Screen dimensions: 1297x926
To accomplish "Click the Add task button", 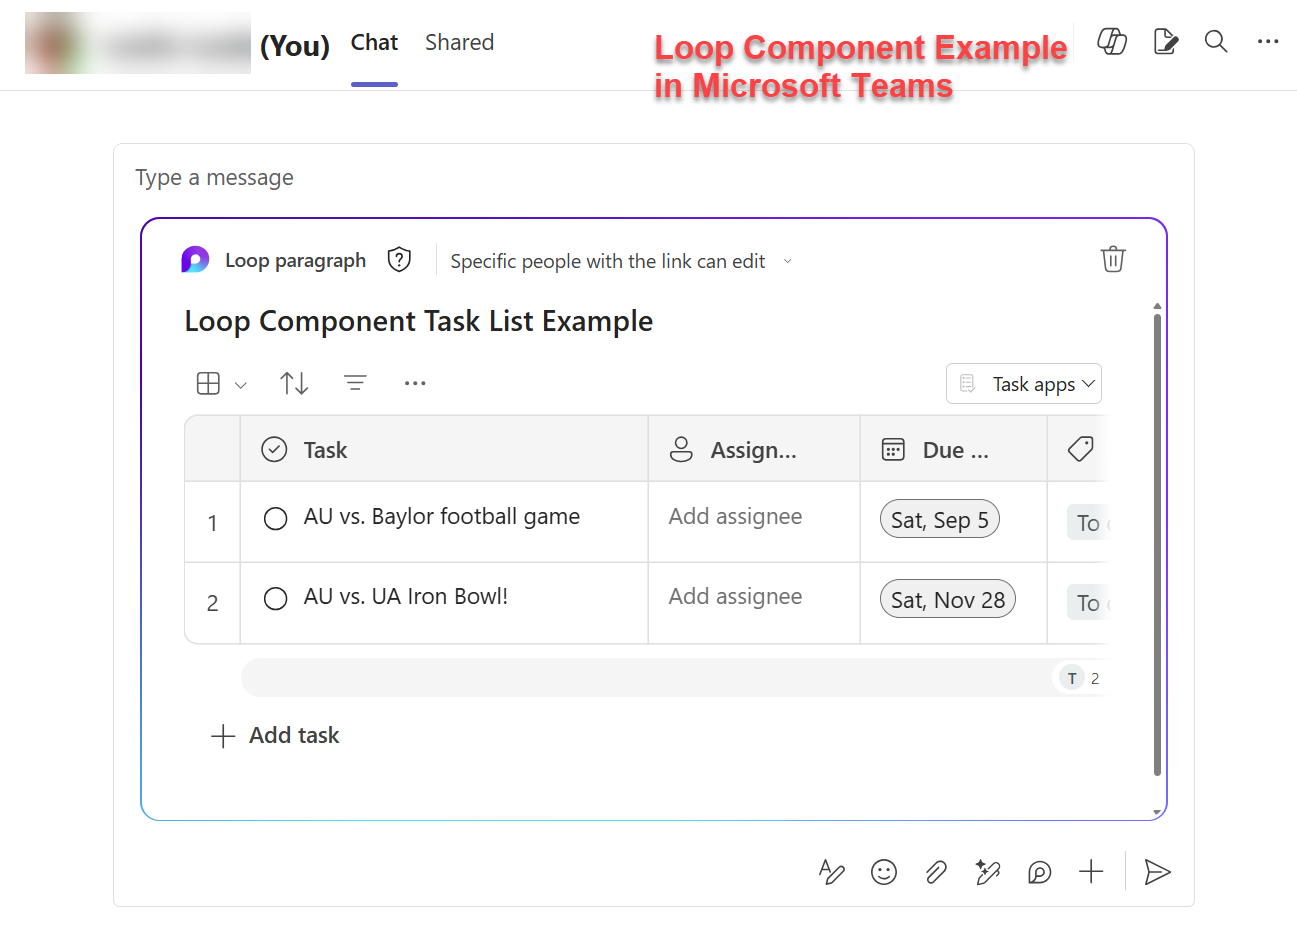I will click(x=275, y=735).
